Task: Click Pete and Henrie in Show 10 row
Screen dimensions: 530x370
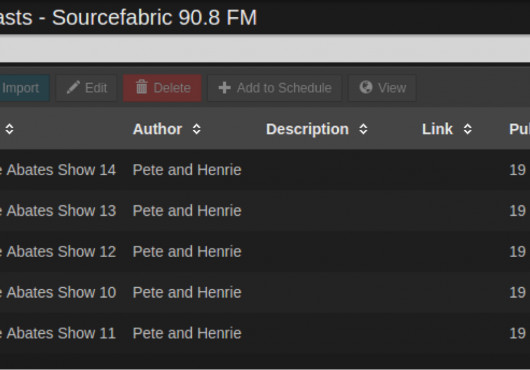Action: pyautogui.click(x=187, y=292)
